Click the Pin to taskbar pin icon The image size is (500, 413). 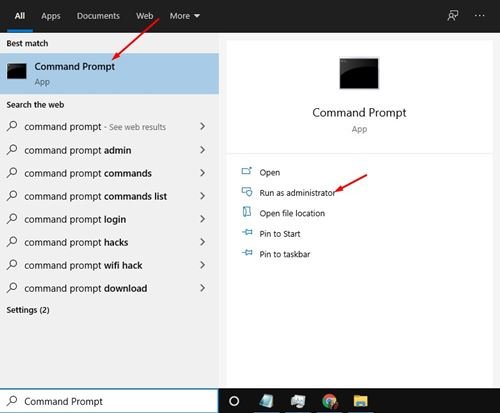[247, 253]
